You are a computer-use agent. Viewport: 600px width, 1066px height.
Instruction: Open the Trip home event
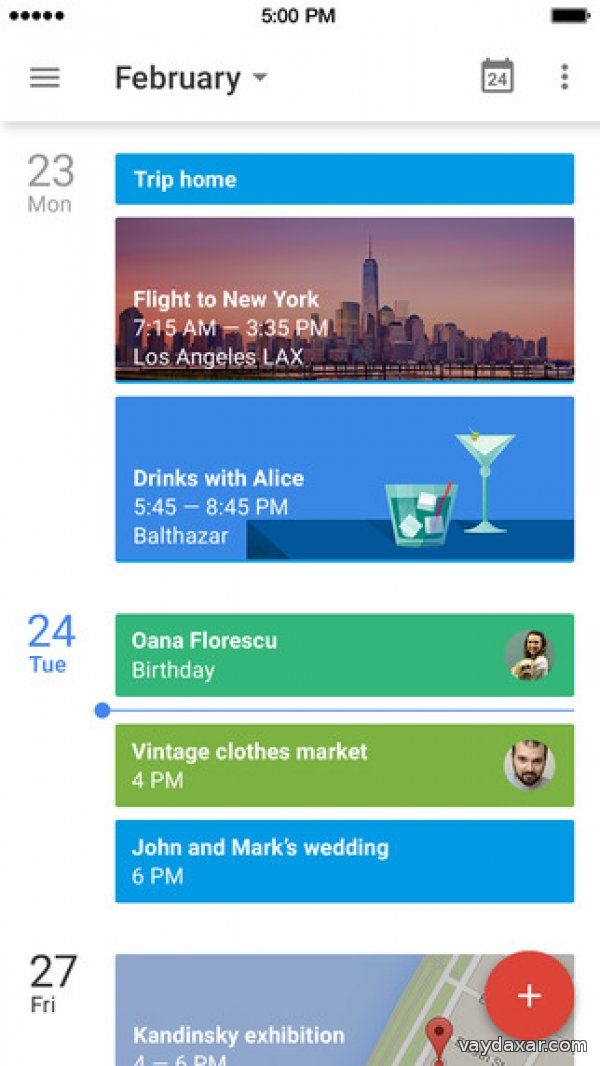click(x=344, y=179)
